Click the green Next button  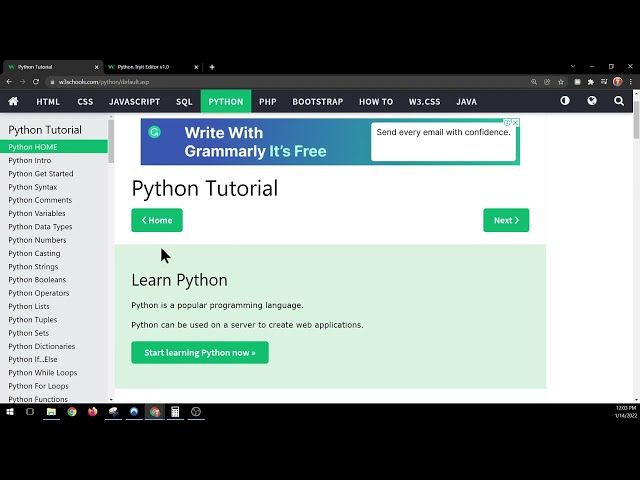click(x=506, y=220)
